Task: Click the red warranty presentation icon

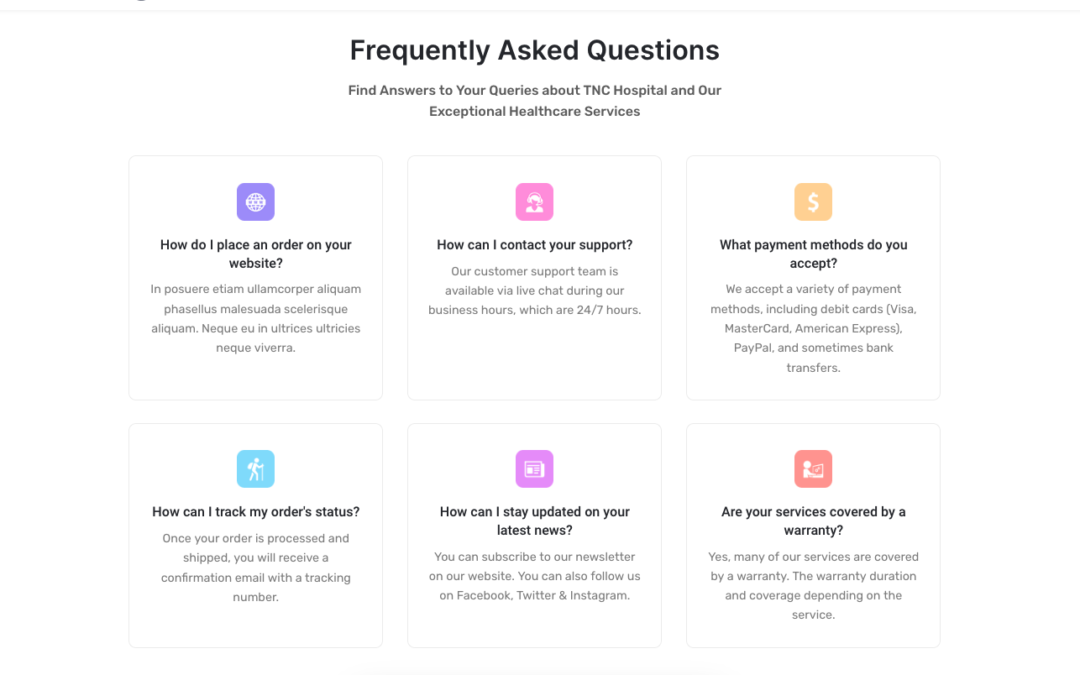Action: point(813,469)
